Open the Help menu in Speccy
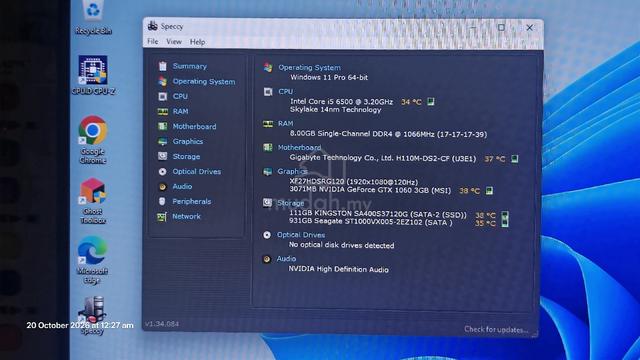This screenshot has height=360, width=640. point(198,42)
